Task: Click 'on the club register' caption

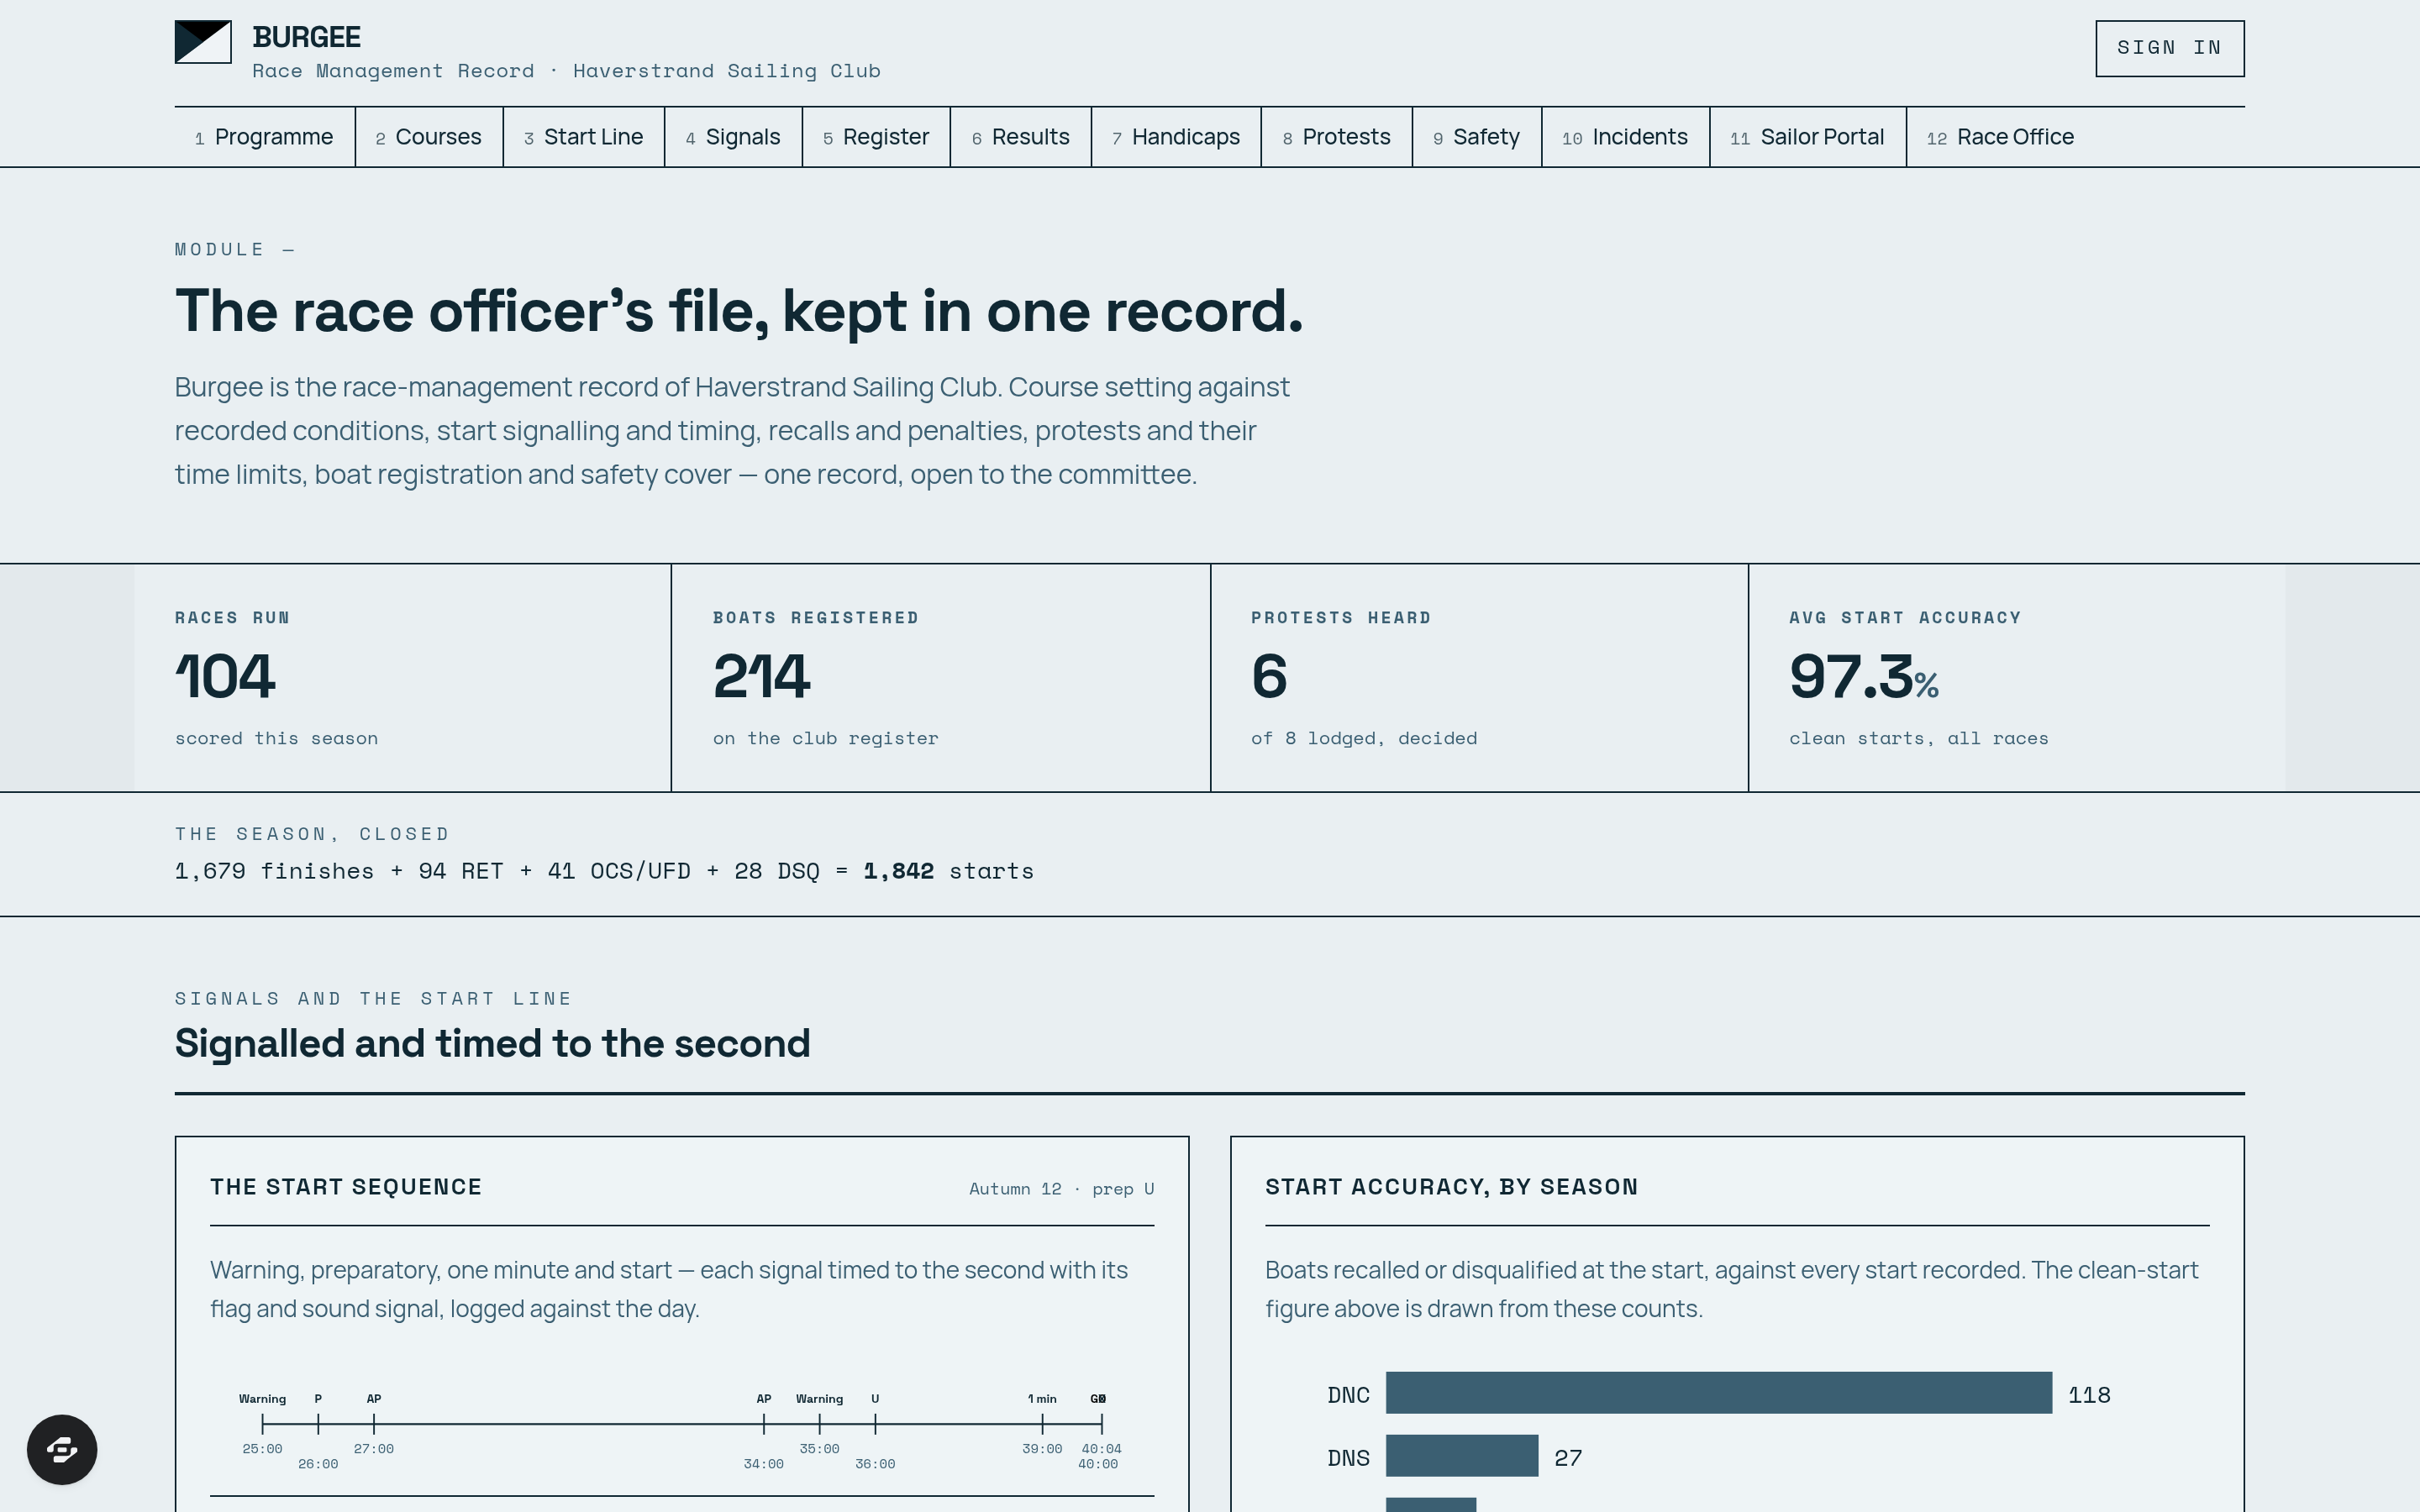Action: (x=826, y=738)
